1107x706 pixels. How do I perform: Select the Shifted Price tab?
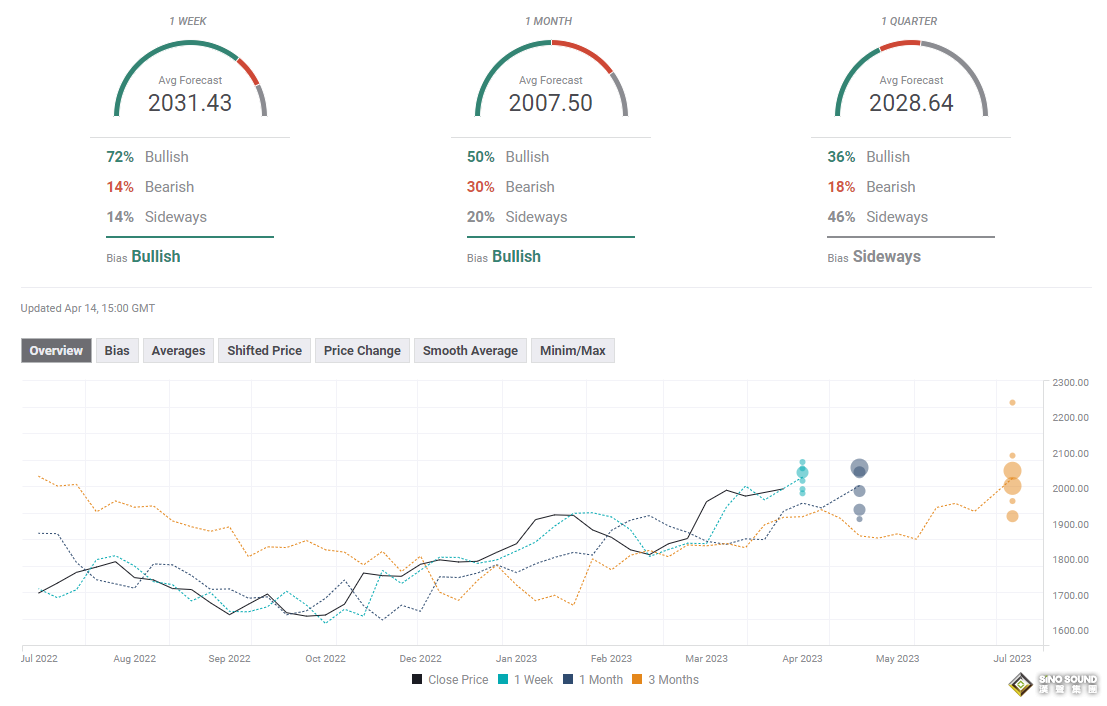click(264, 351)
